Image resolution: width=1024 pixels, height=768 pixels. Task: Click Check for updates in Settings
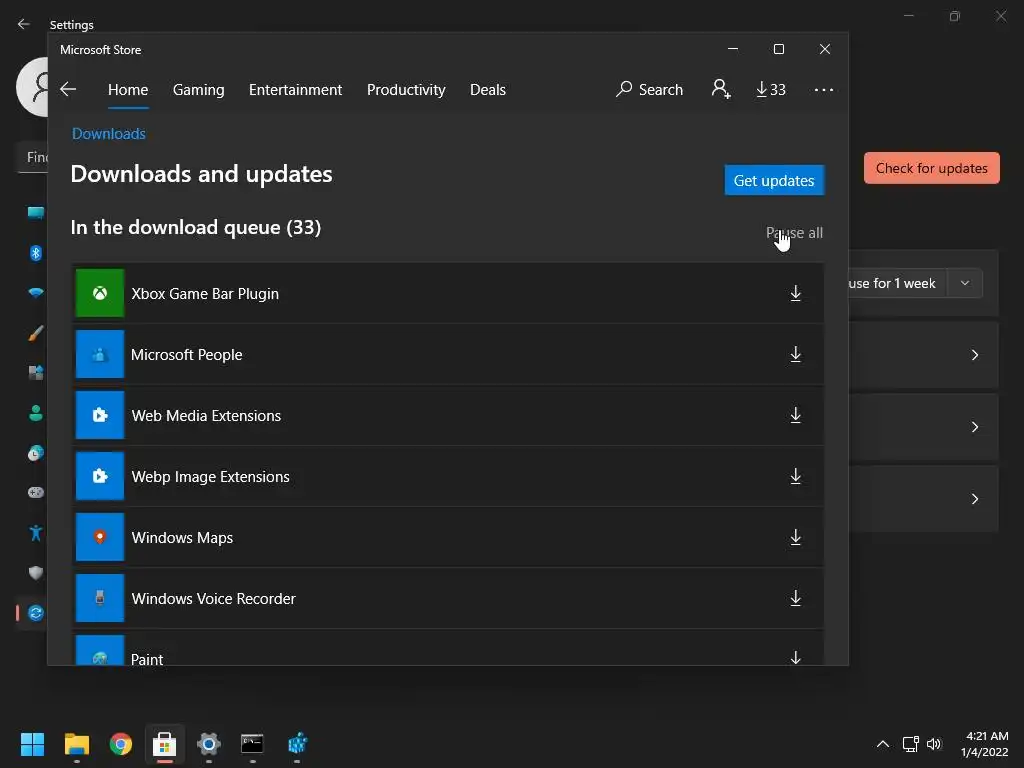pyautogui.click(x=931, y=168)
